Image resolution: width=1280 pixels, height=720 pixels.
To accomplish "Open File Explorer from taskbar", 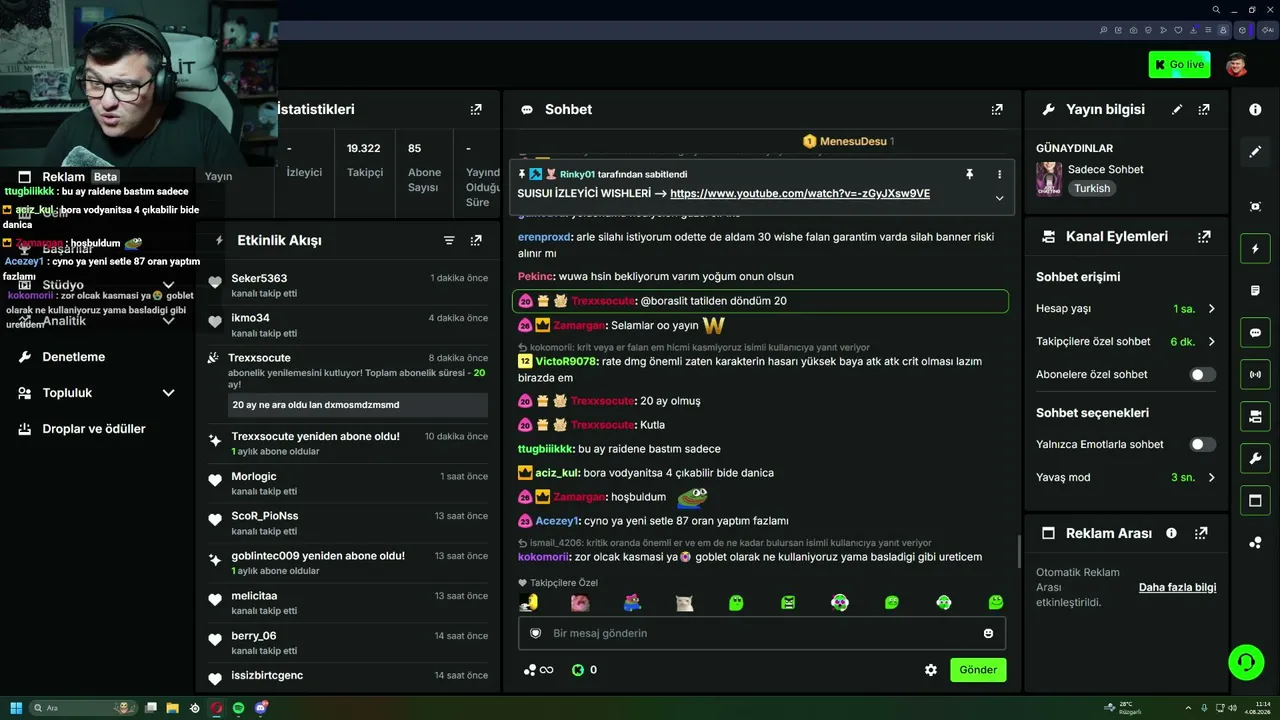I will (x=172, y=708).
